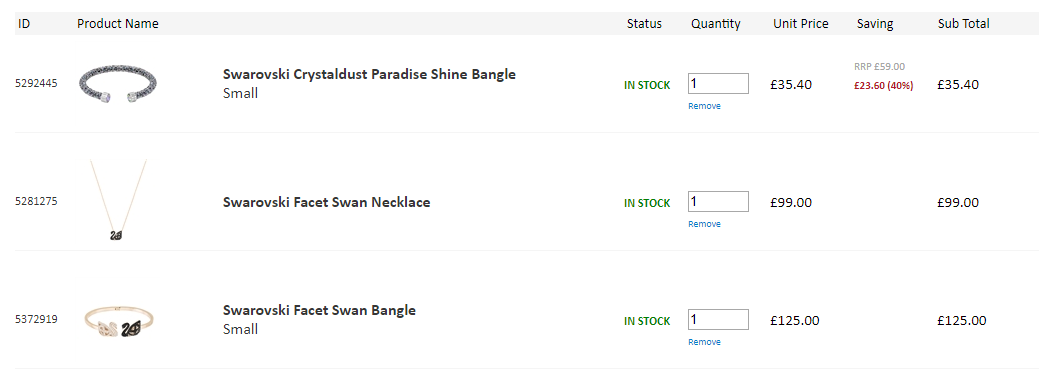Open the Crystaldust Paradise Shine Bangle thumbnail
1049x372 pixels.
118,84
